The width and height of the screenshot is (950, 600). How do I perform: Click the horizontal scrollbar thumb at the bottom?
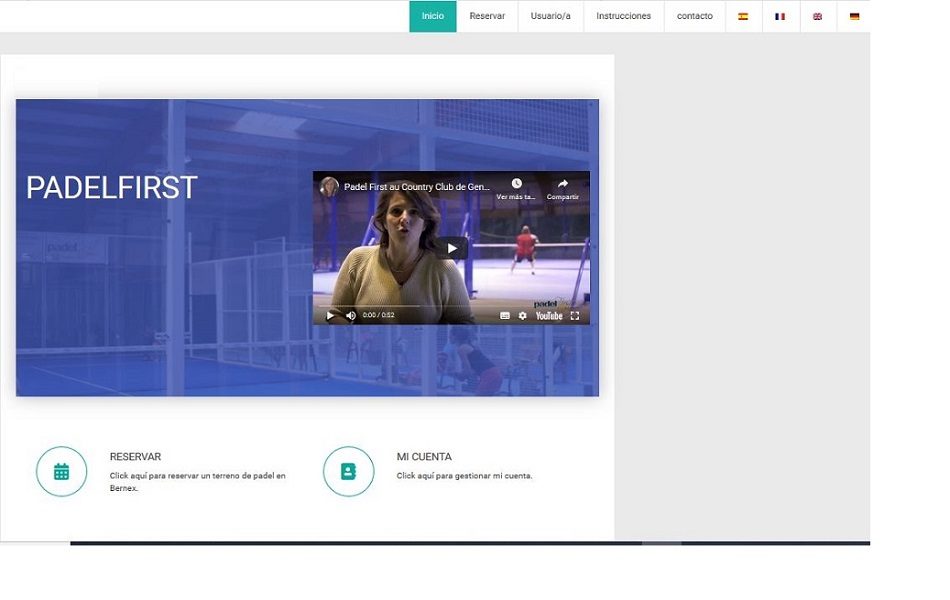pos(661,543)
